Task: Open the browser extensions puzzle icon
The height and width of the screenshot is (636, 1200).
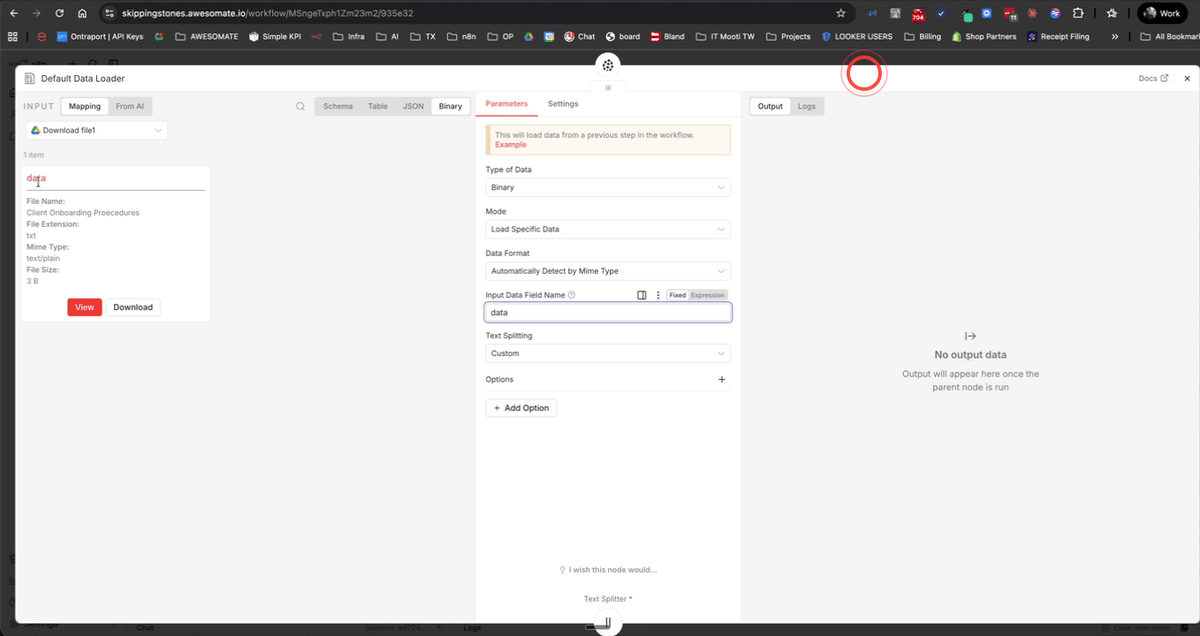Action: point(1078,14)
